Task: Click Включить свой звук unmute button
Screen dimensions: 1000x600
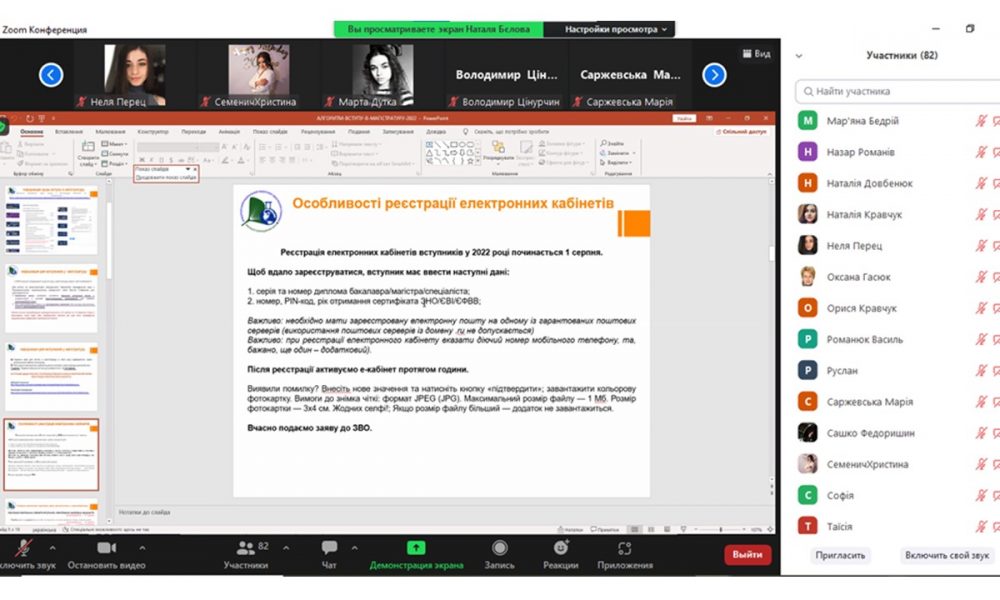Action: point(946,555)
